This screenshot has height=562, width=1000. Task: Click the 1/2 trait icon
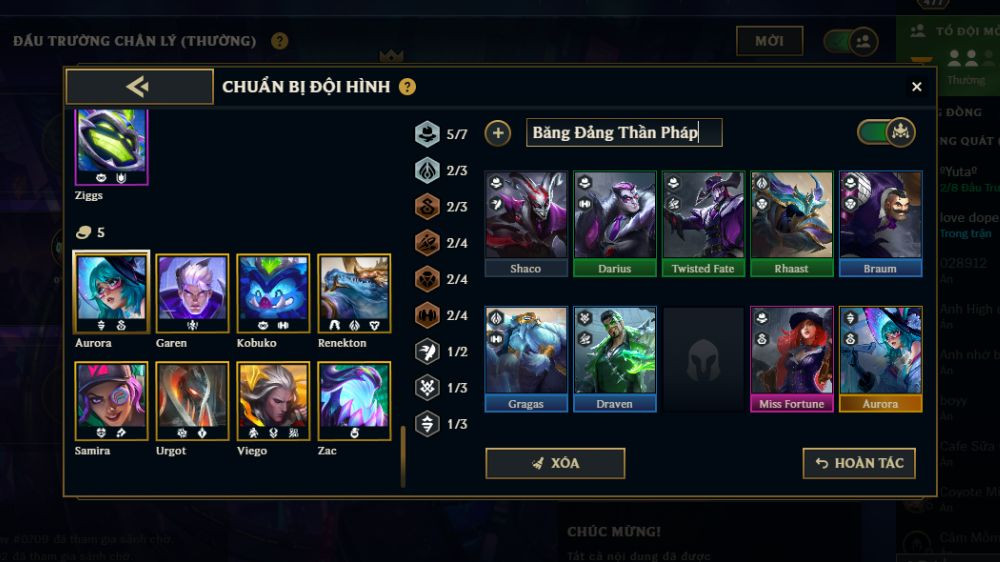pyautogui.click(x=427, y=351)
